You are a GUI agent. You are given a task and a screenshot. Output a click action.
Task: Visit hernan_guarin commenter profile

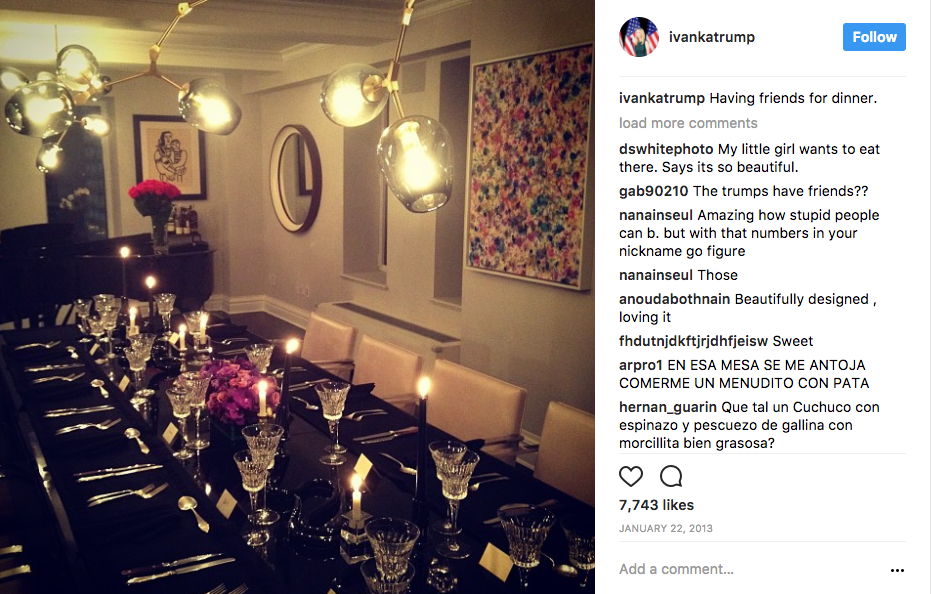tap(667, 407)
